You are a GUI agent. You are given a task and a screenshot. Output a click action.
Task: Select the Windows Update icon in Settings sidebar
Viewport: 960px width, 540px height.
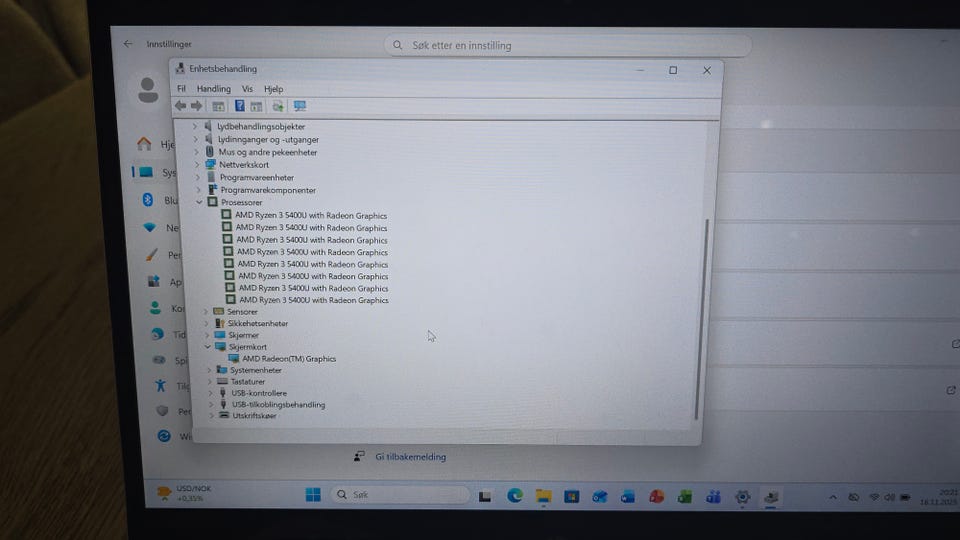tap(163, 436)
